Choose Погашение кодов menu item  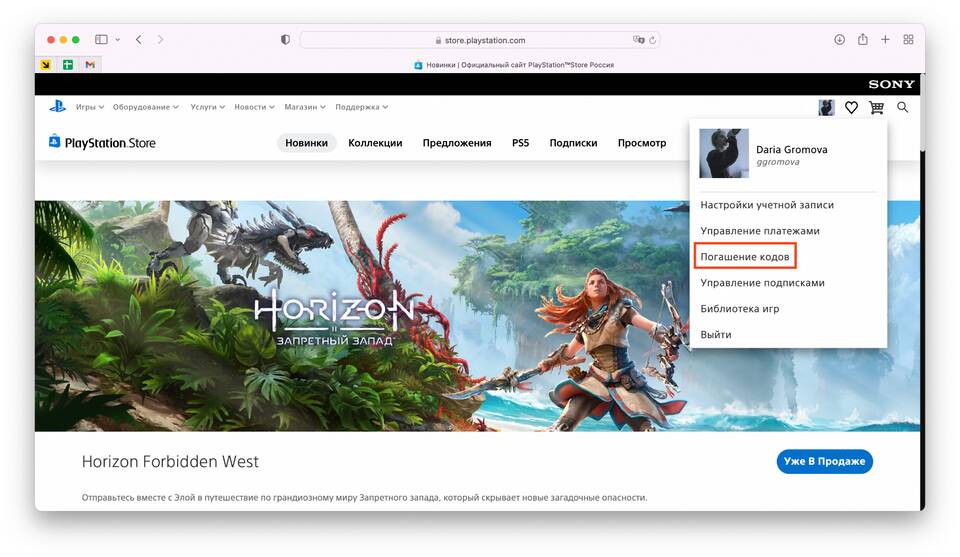coord(745,256)
